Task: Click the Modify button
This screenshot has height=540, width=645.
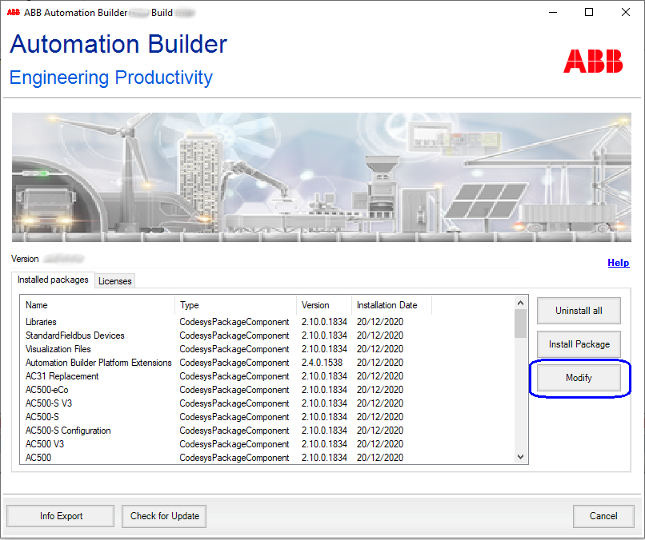Action: click(x=579, y=378)
